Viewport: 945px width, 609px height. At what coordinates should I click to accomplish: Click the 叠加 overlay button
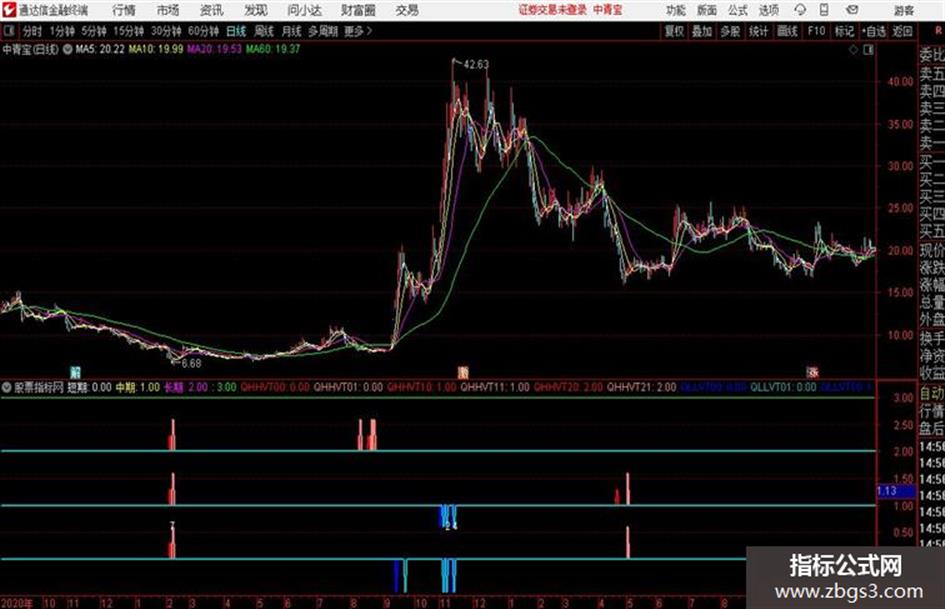coord(702,31)
